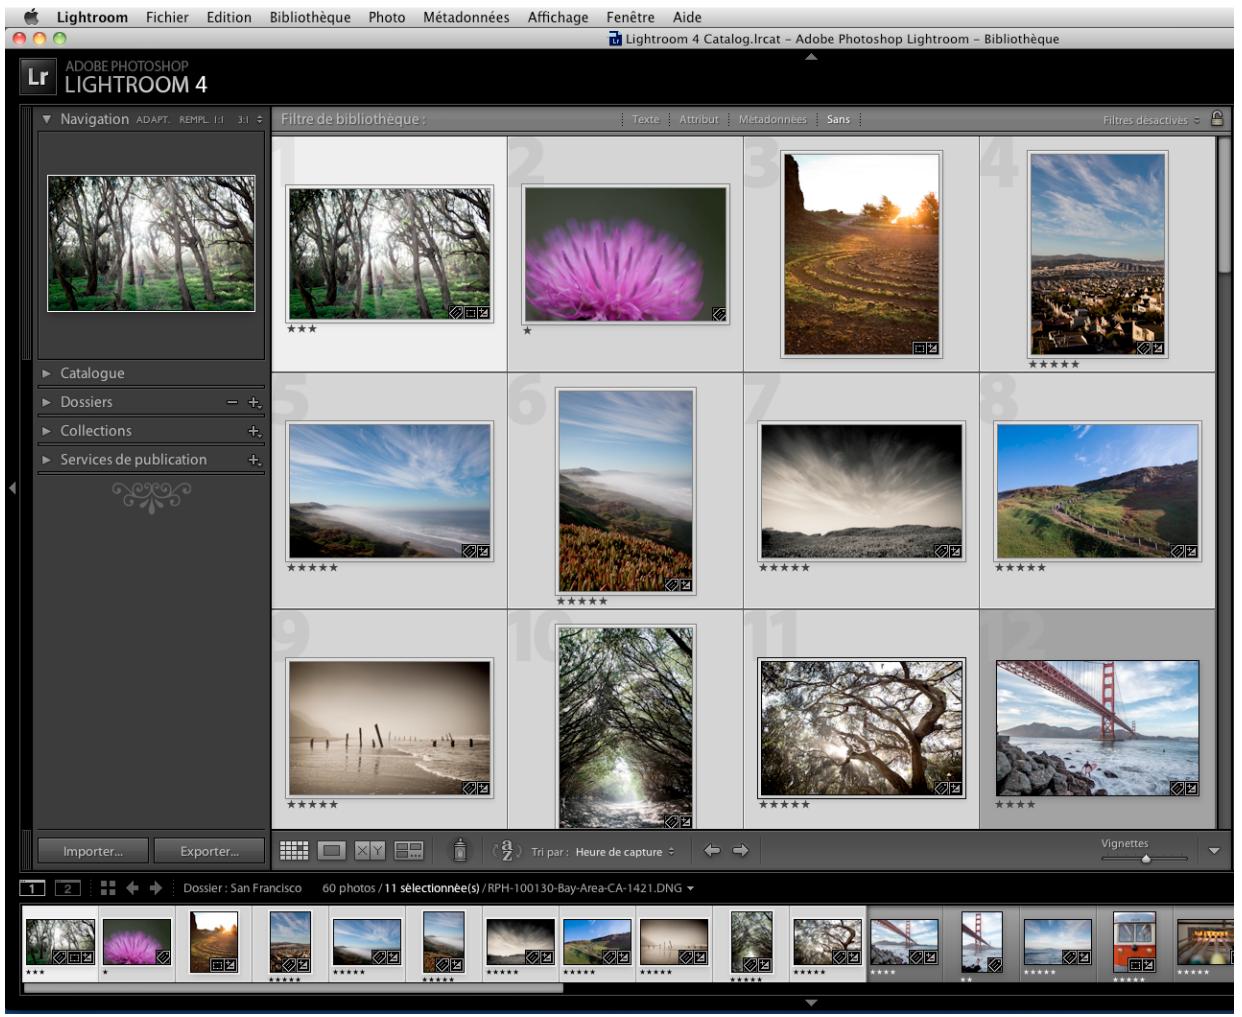The height and width of the screenshot is (1017, 1242).
Task: Open the Photo menu
Action: click(387, 17)
